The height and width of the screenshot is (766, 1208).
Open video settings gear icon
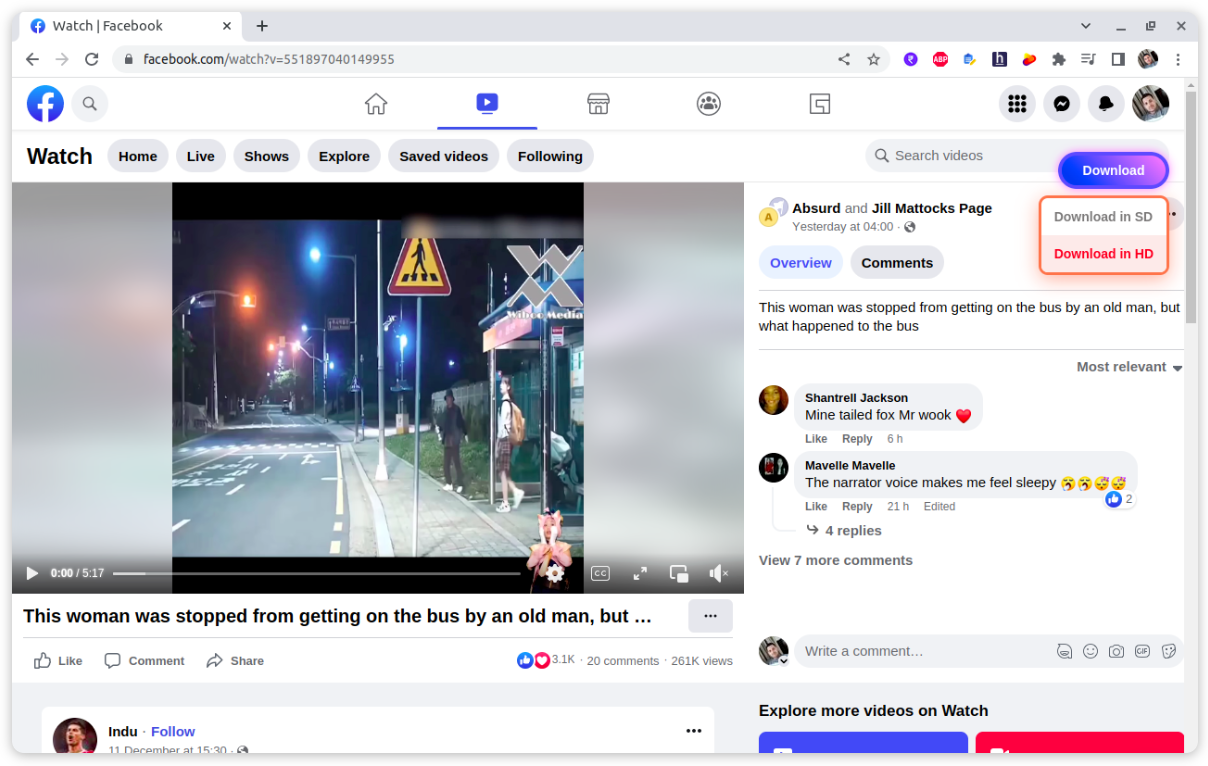pyautogui.click(x=554, y=573)
